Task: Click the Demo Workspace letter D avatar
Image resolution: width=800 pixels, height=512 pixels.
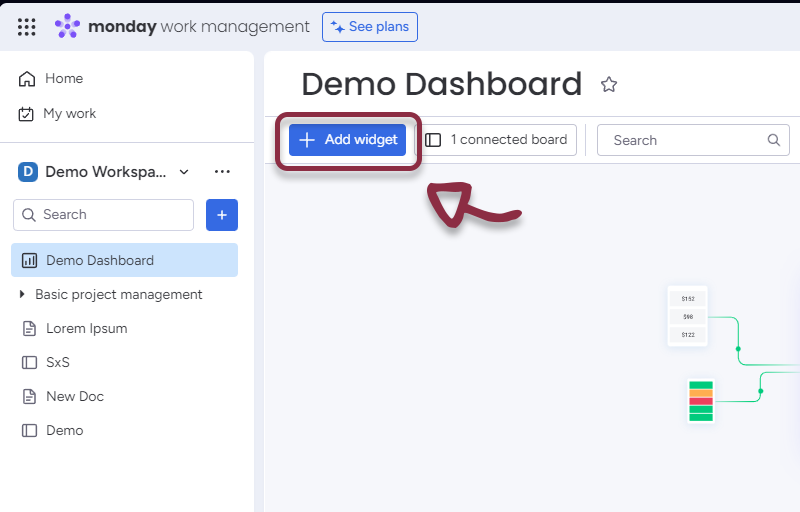Action: [x=28, y=172]
